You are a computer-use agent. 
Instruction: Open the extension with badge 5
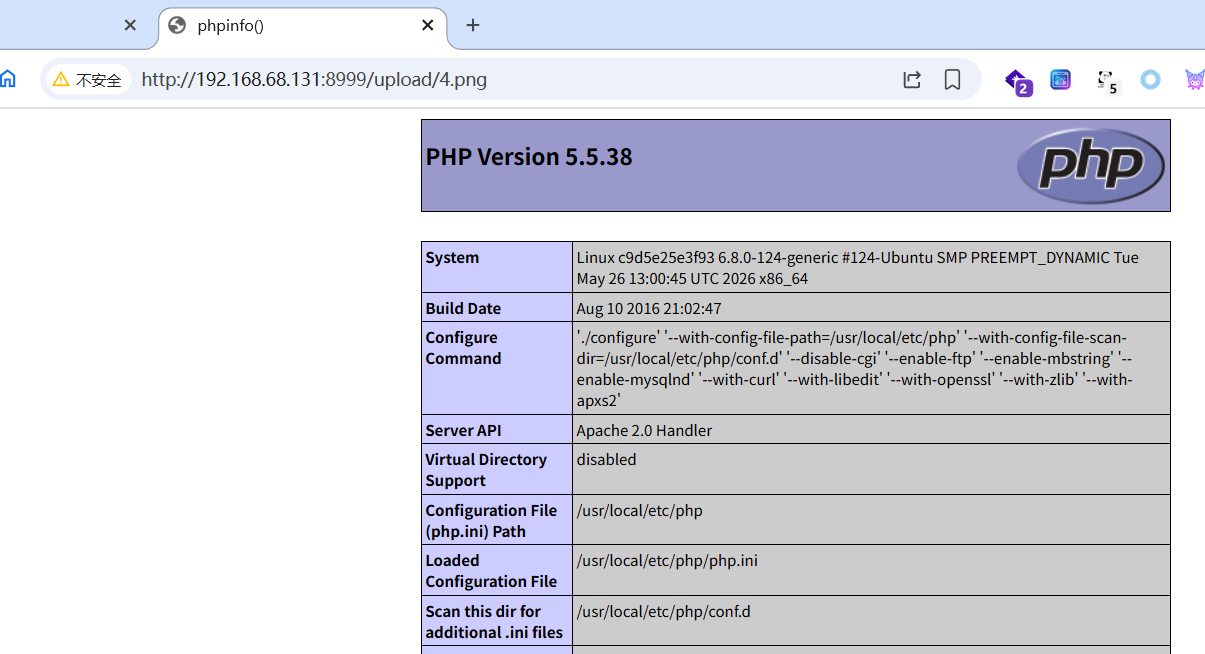coord(1106,82)
